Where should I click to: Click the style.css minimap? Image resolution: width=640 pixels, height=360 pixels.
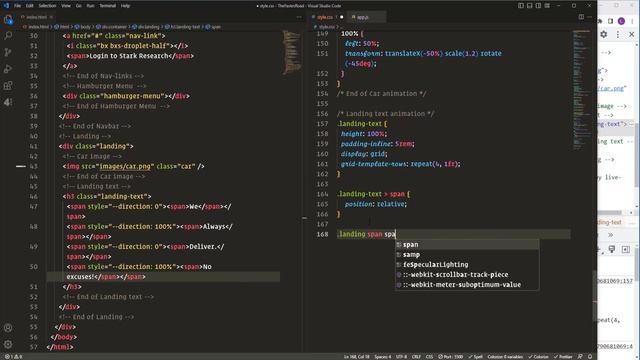point(582,90)
